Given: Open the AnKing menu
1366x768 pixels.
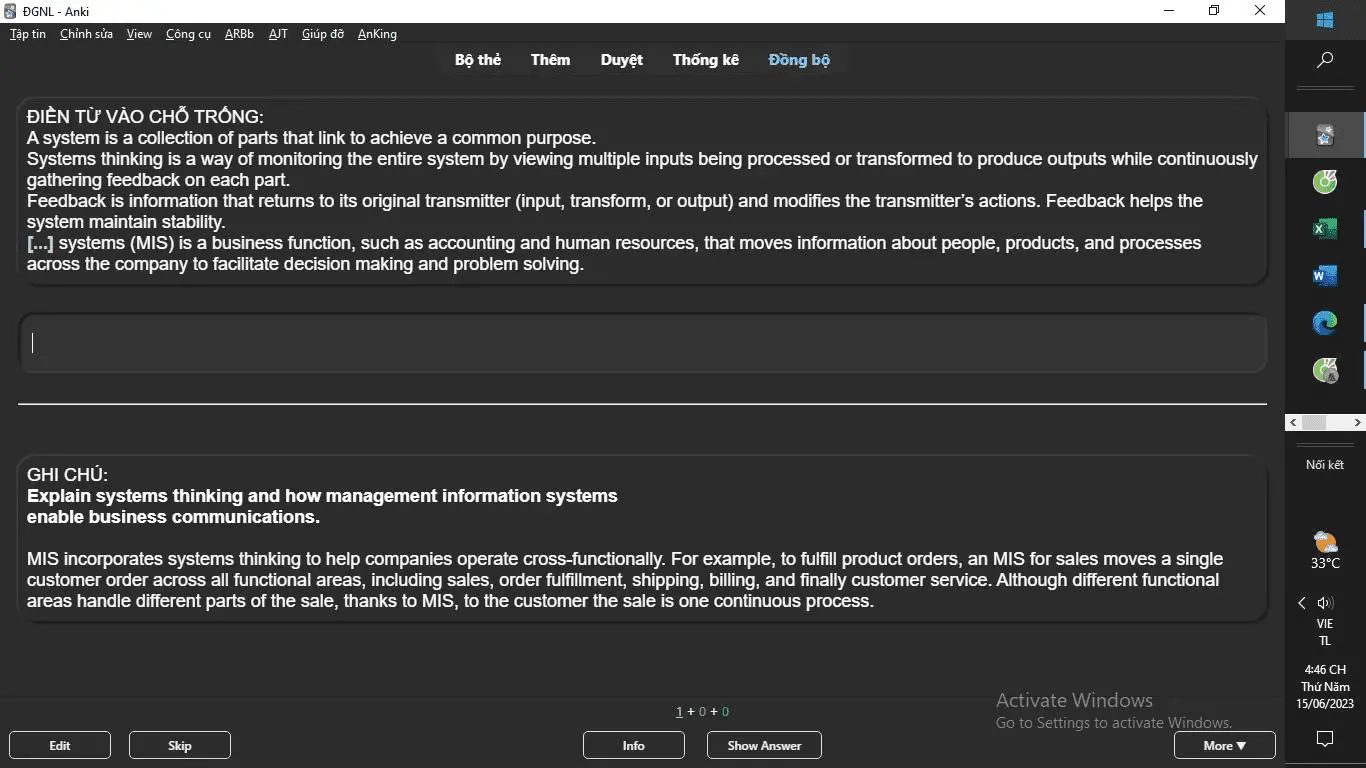Looking at the screenshot, I should pyautogui.click(x=377, y=34).
